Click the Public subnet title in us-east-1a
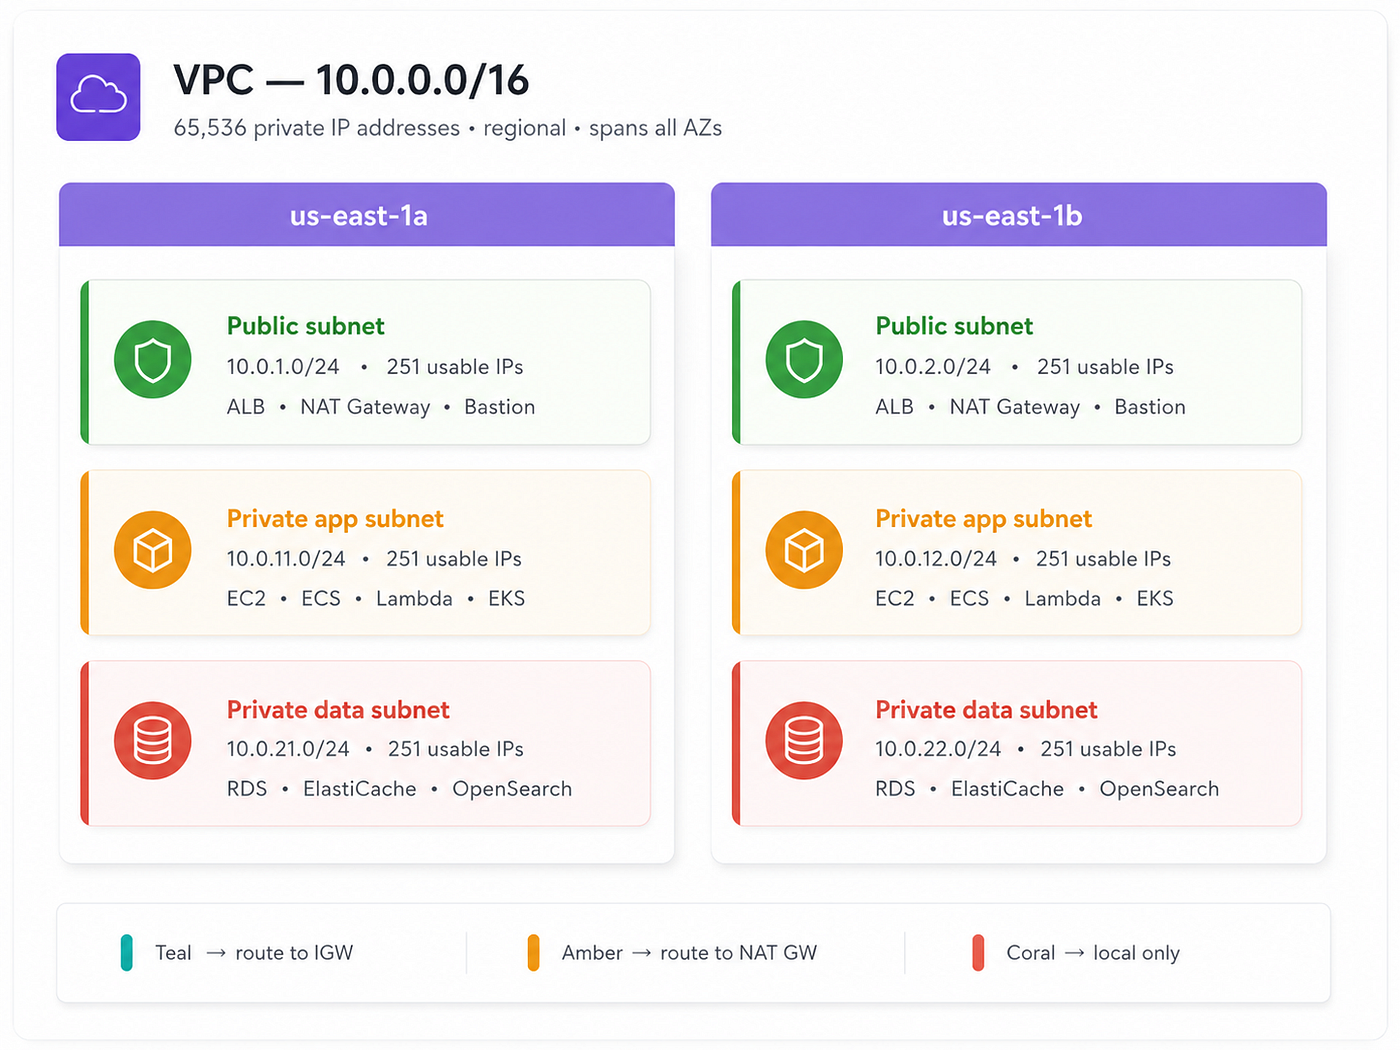Image resolution: width=1400 pixels, height=1050 pixels. pyautogui.click(x=306, y=326)
